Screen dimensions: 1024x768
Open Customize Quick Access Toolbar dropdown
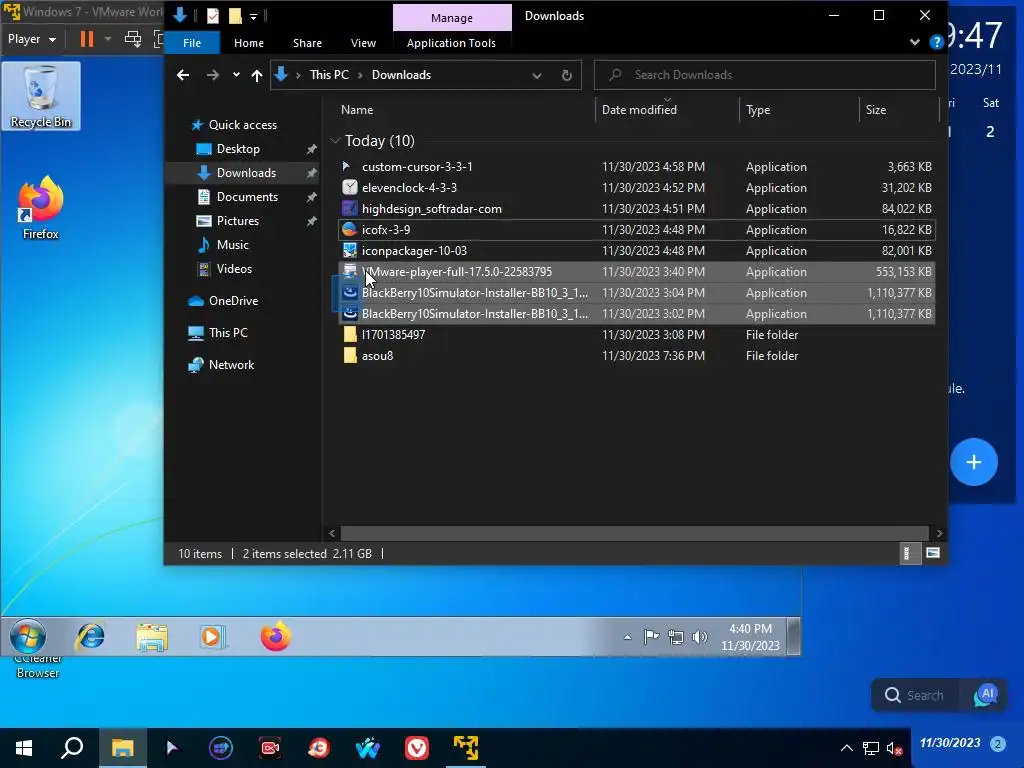click(x=253, y=16)
